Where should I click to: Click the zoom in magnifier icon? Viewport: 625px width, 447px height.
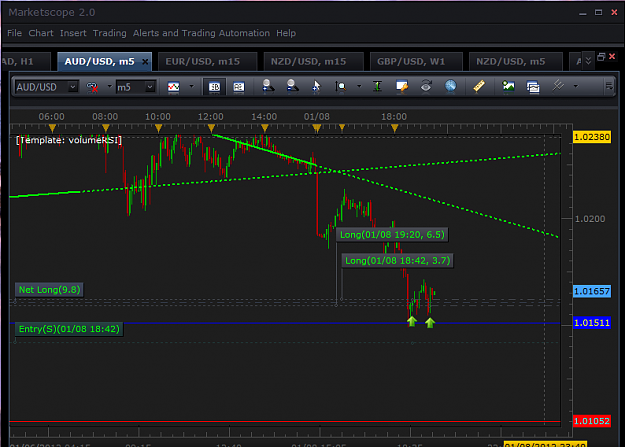(x=268, y=86)
